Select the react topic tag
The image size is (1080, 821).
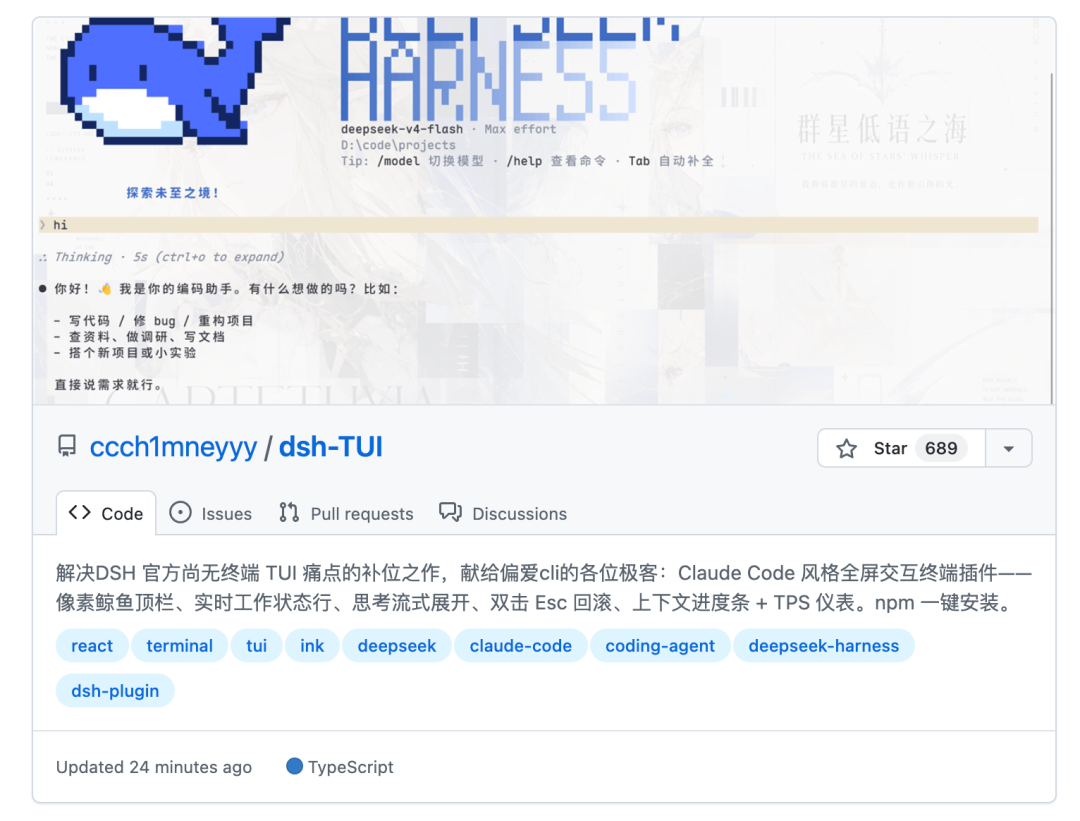pos(92,645)
